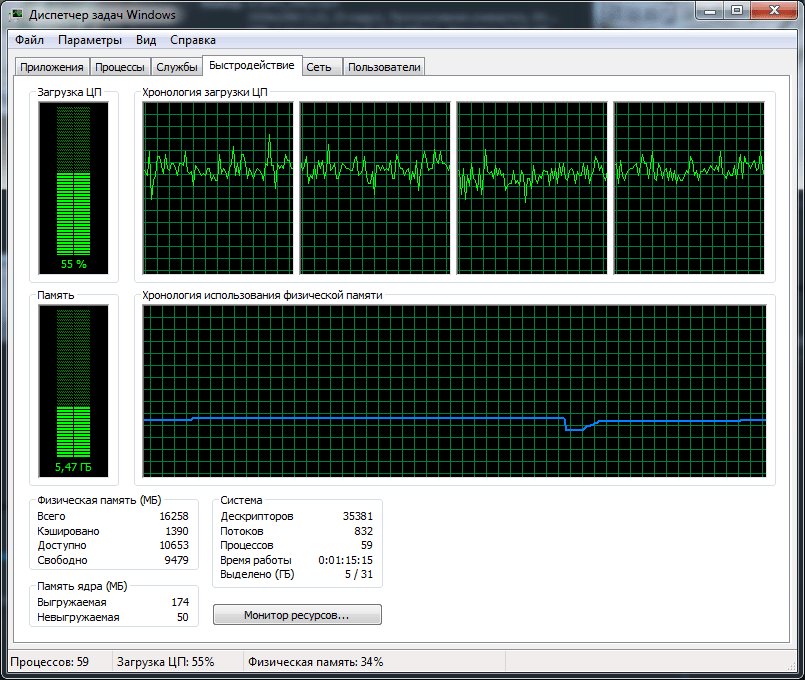Click the Доступно value 10653

pos(174,546)
